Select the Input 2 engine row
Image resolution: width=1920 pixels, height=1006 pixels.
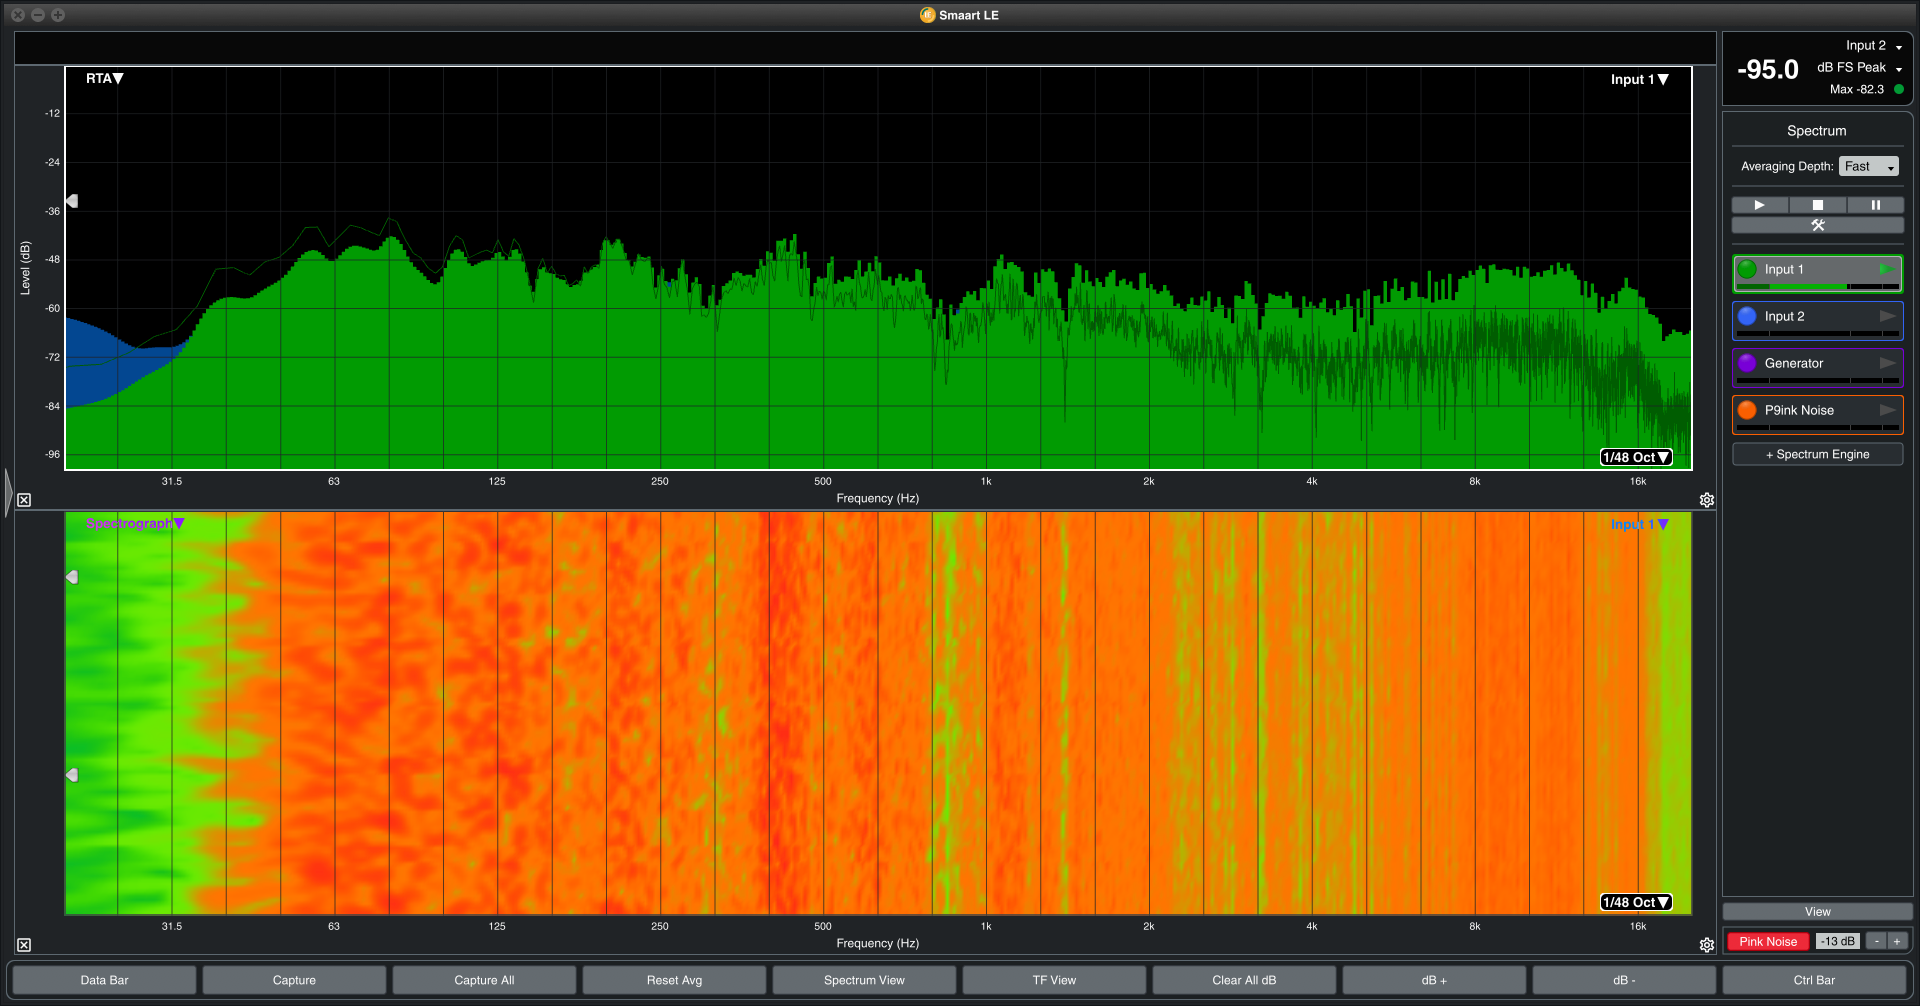[1818, 320]
